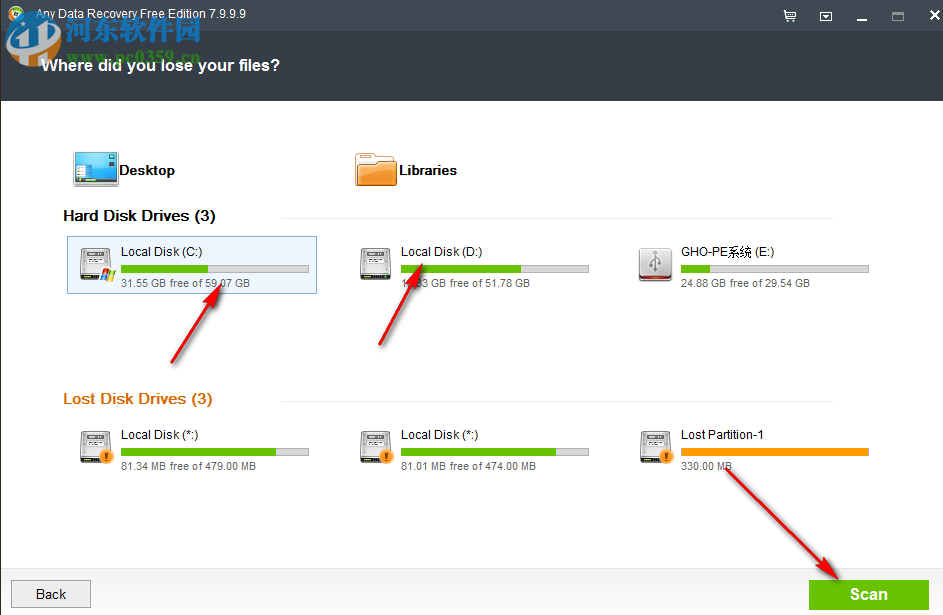The width and height of the screenshot is (943, 615).
Task: Click the Lost Disk Drives (3) heading
Action: [x=138, y=399]
